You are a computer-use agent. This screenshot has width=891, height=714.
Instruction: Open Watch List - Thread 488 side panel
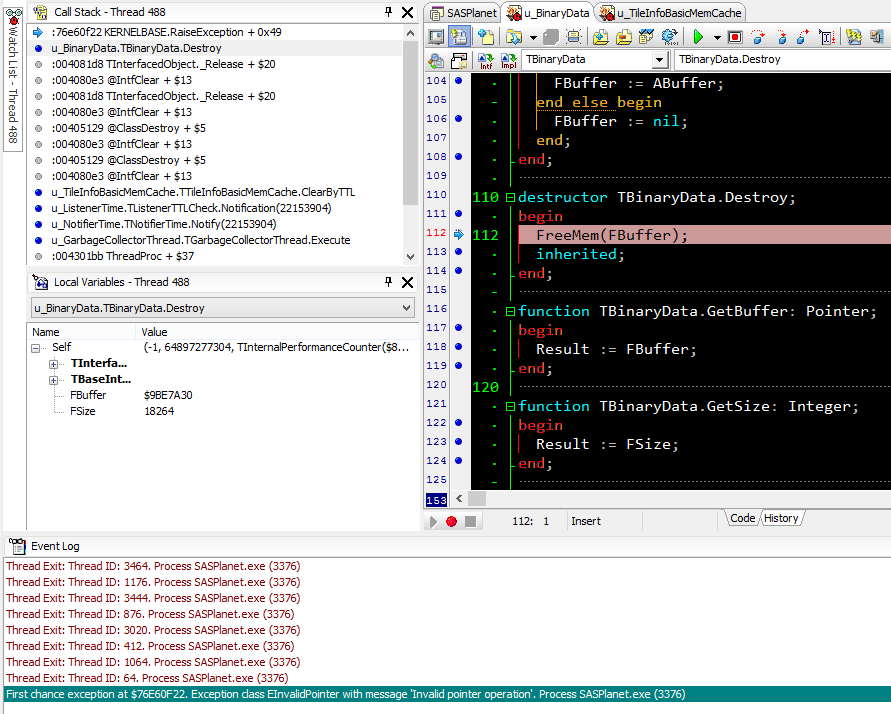point(11,80)
